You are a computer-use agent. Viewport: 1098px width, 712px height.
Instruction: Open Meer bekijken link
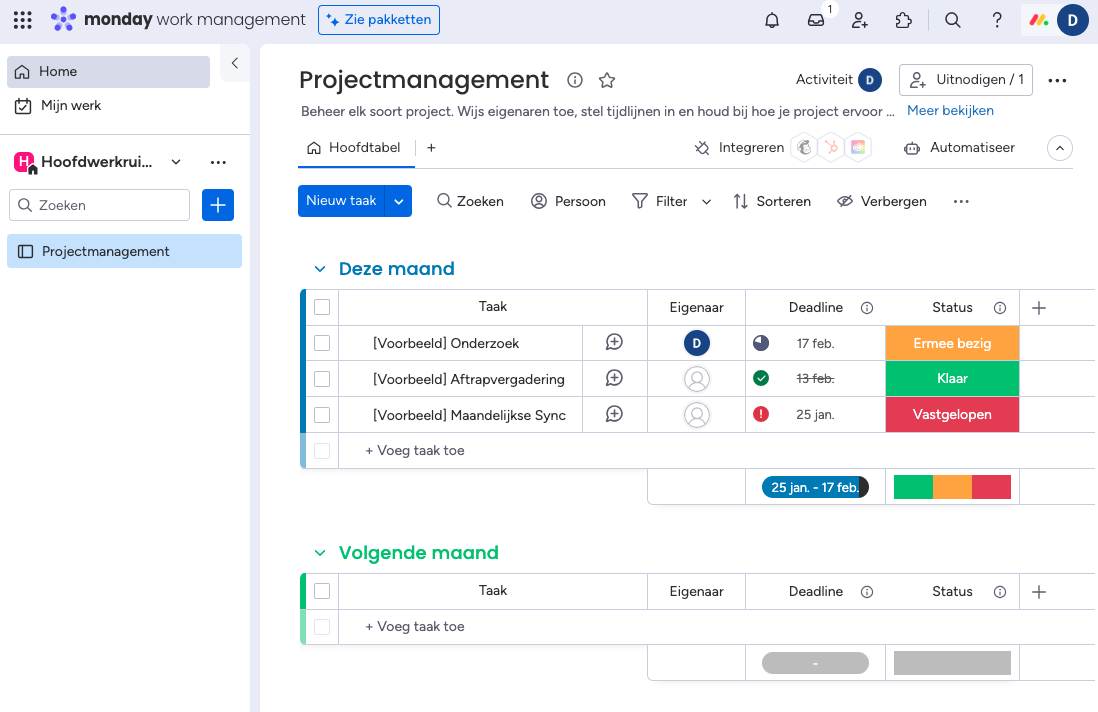950,111
